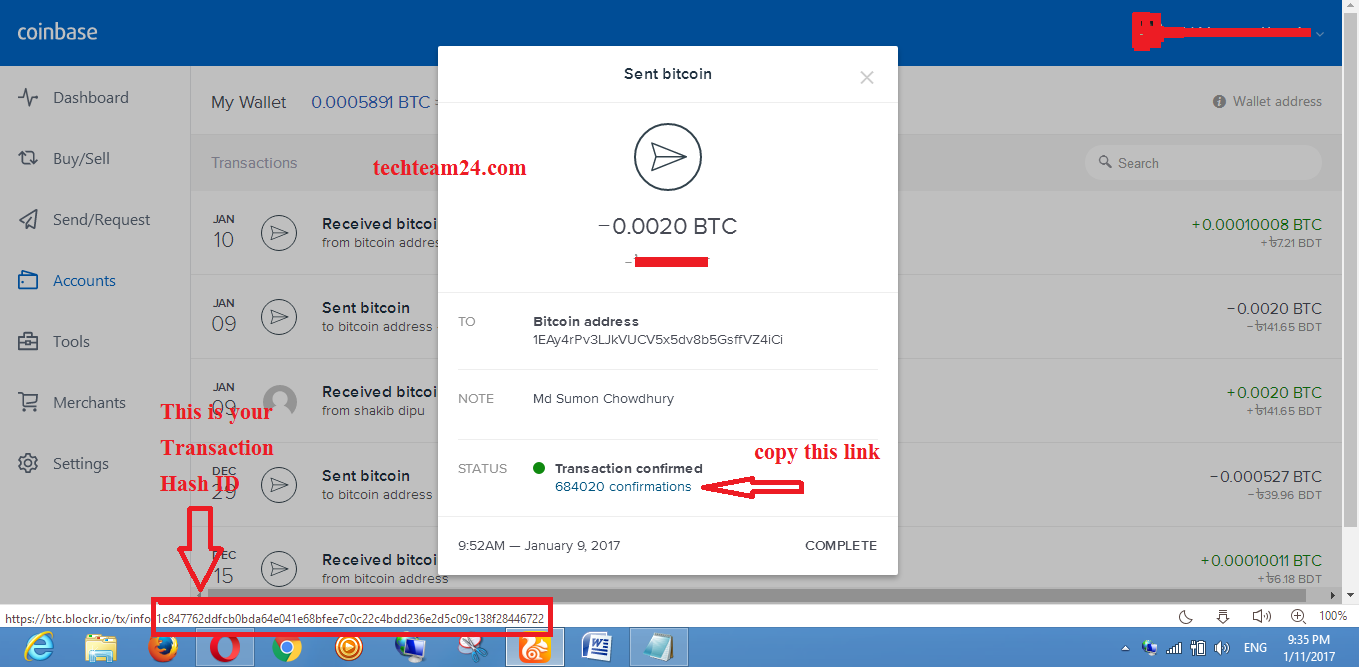Click My Wallet balance 0.0005891 BTC

click(371, 102)
